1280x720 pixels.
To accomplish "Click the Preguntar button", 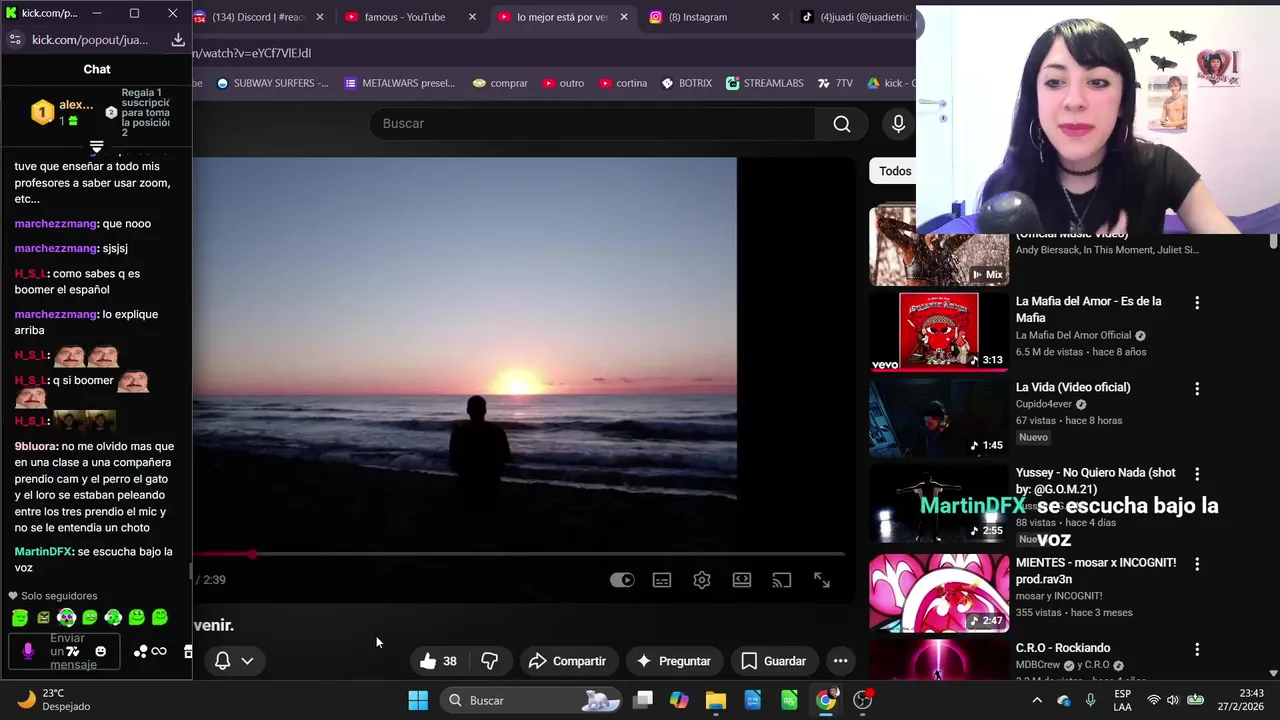I will [673, 661].
